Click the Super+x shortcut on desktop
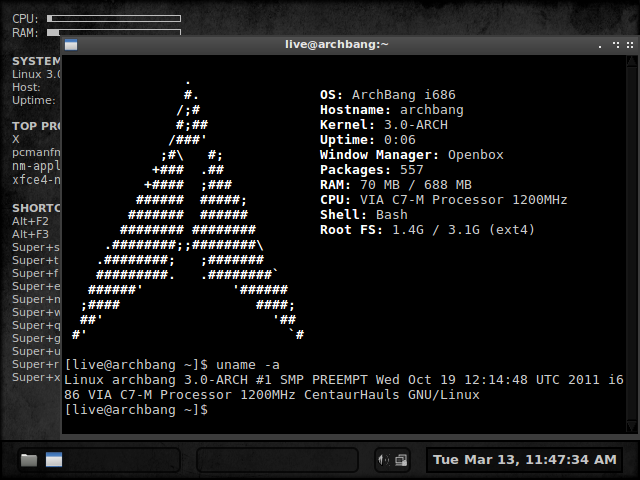 click(36, 378)
